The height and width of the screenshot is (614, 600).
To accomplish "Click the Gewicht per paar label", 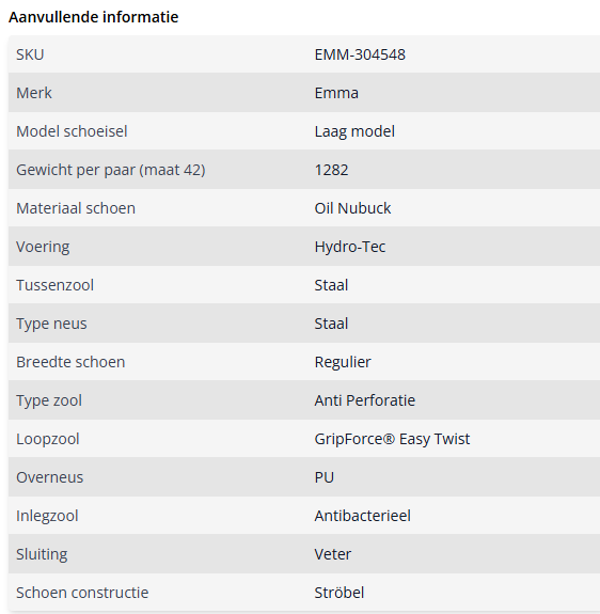I will click(110, 170).
